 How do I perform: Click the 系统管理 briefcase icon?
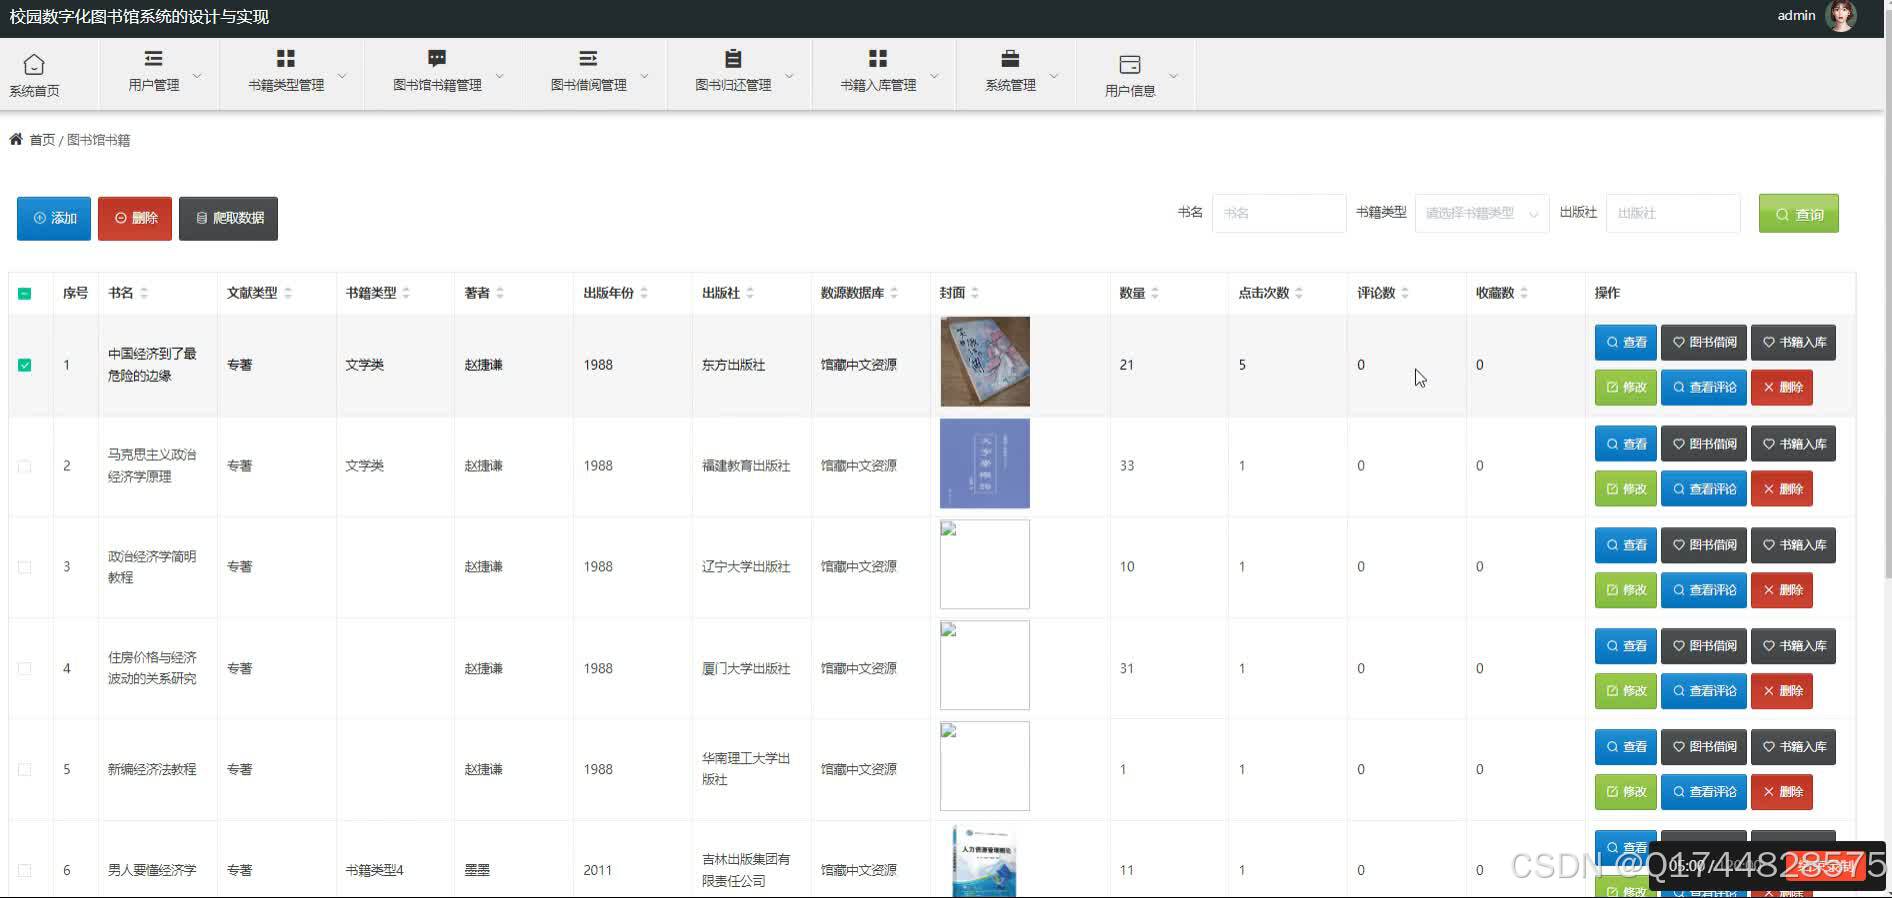1010,59
